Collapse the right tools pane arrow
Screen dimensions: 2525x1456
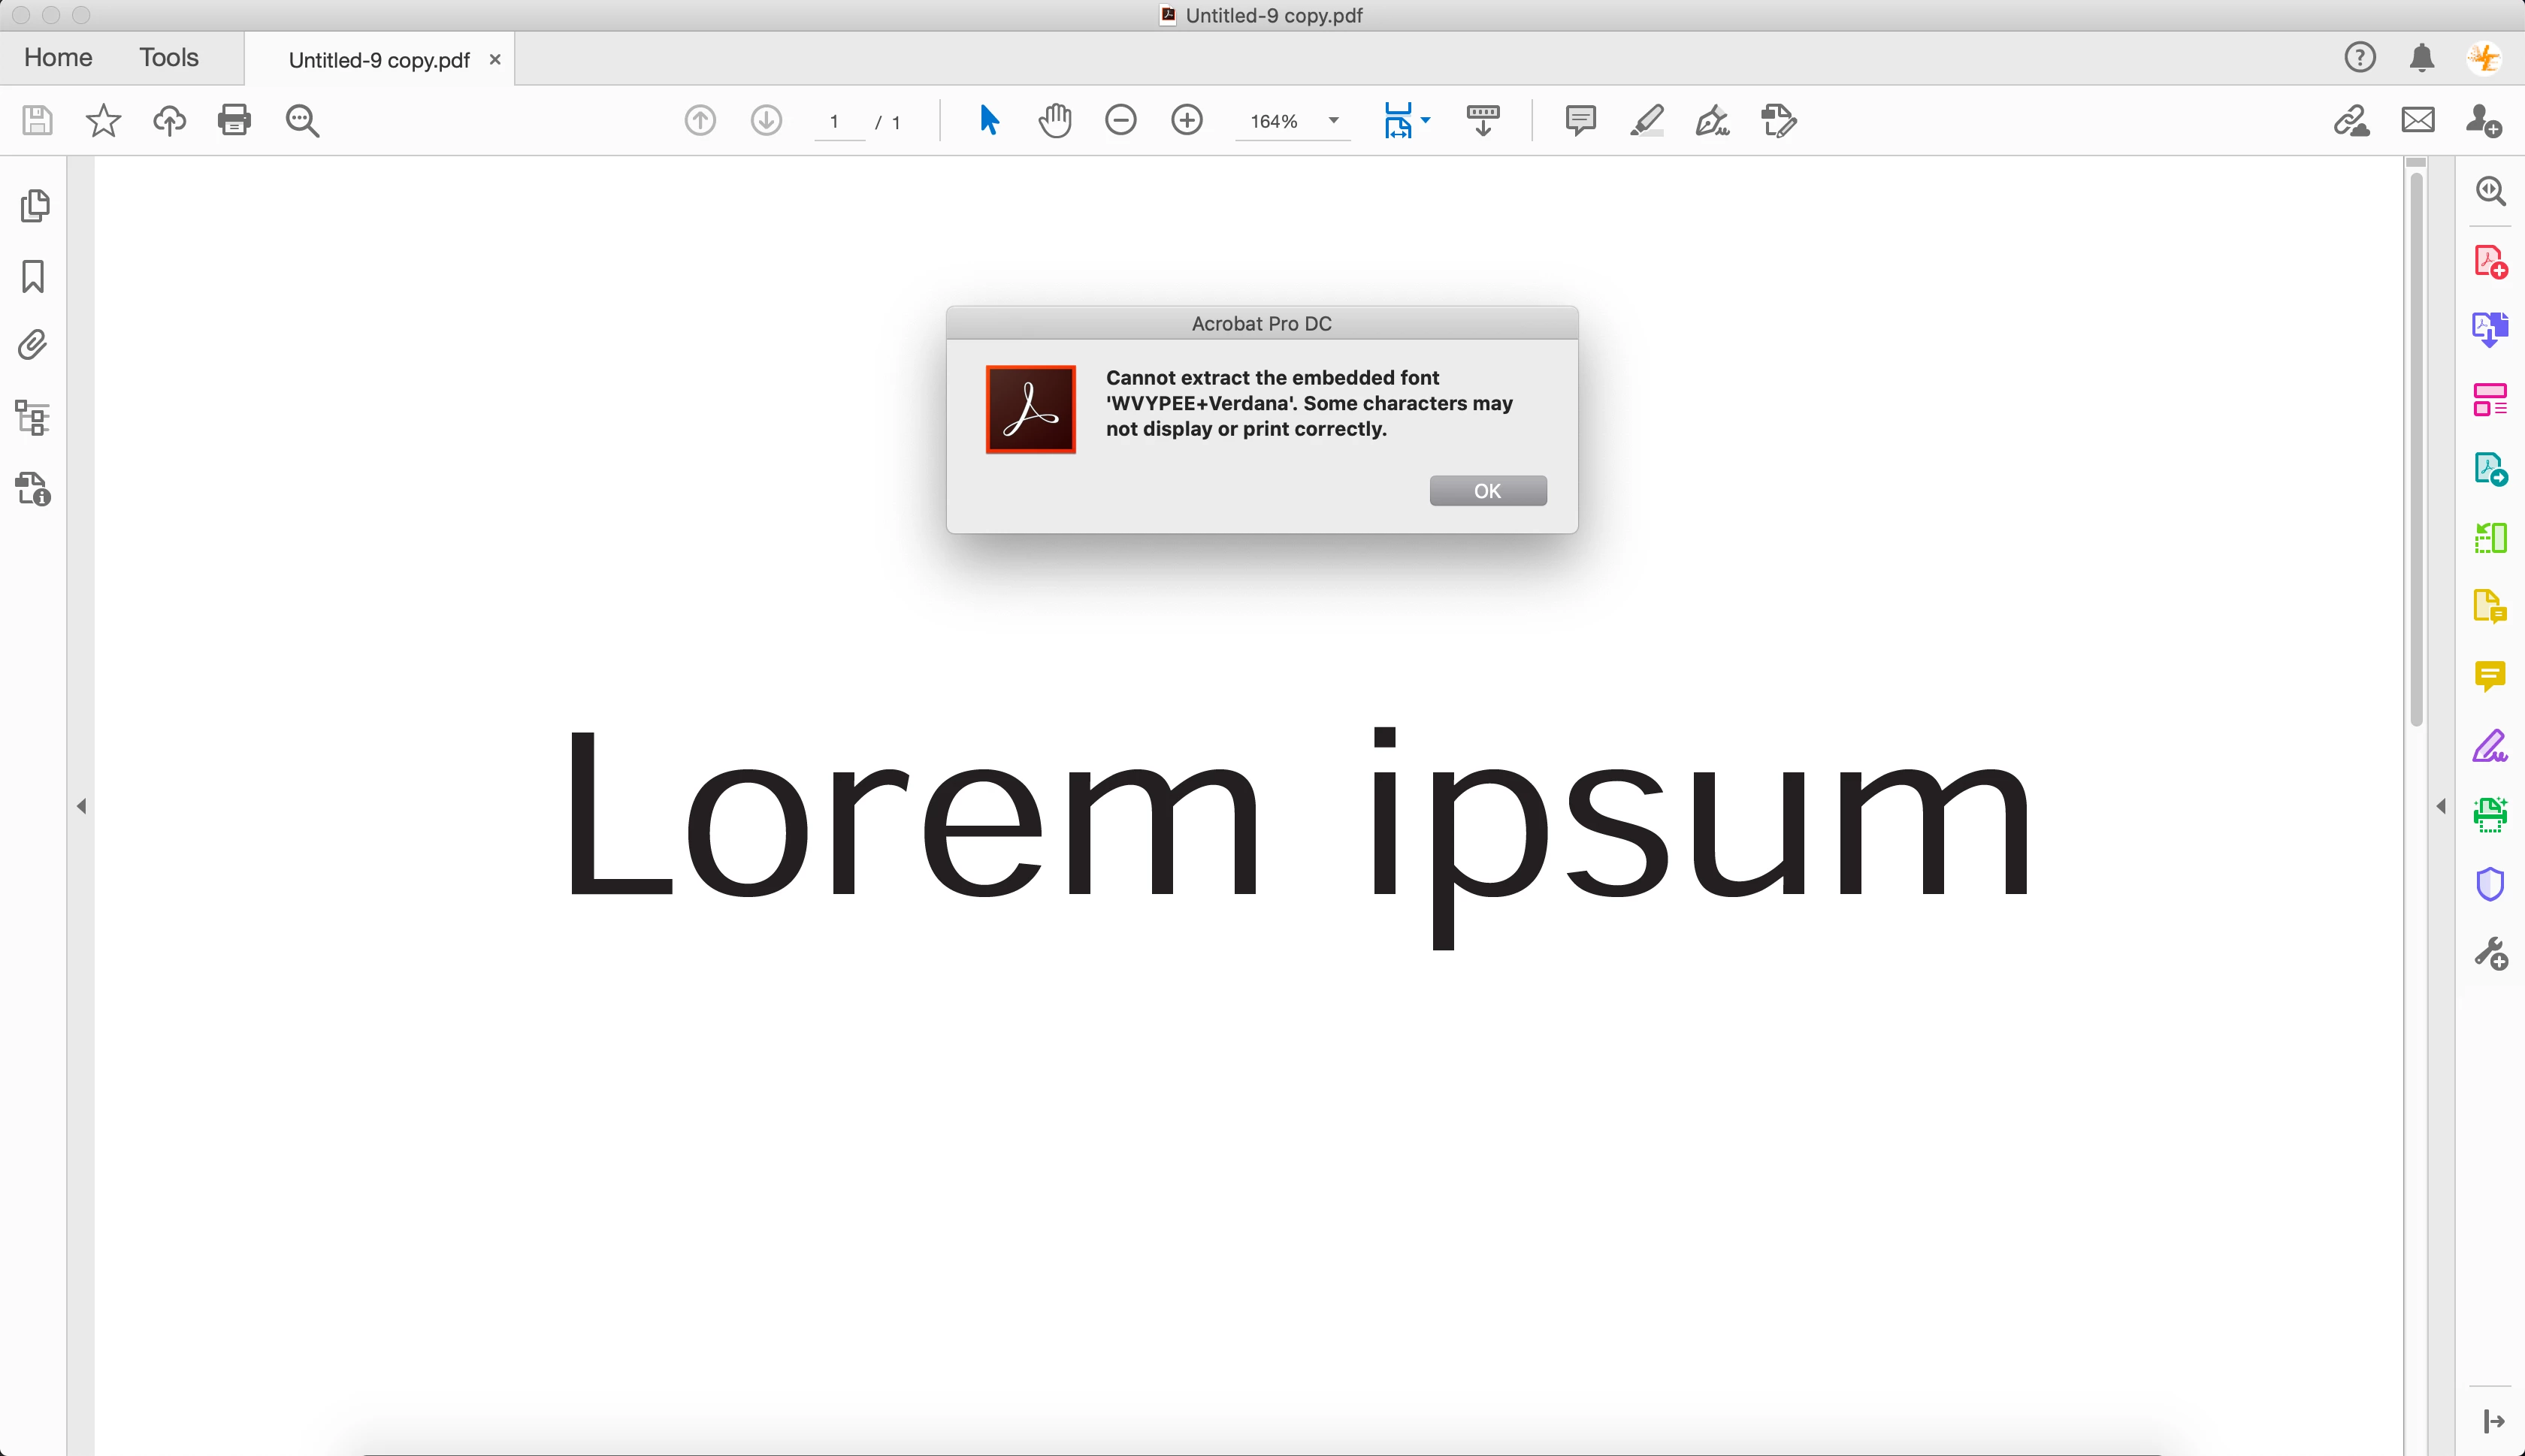point(2441,806)
